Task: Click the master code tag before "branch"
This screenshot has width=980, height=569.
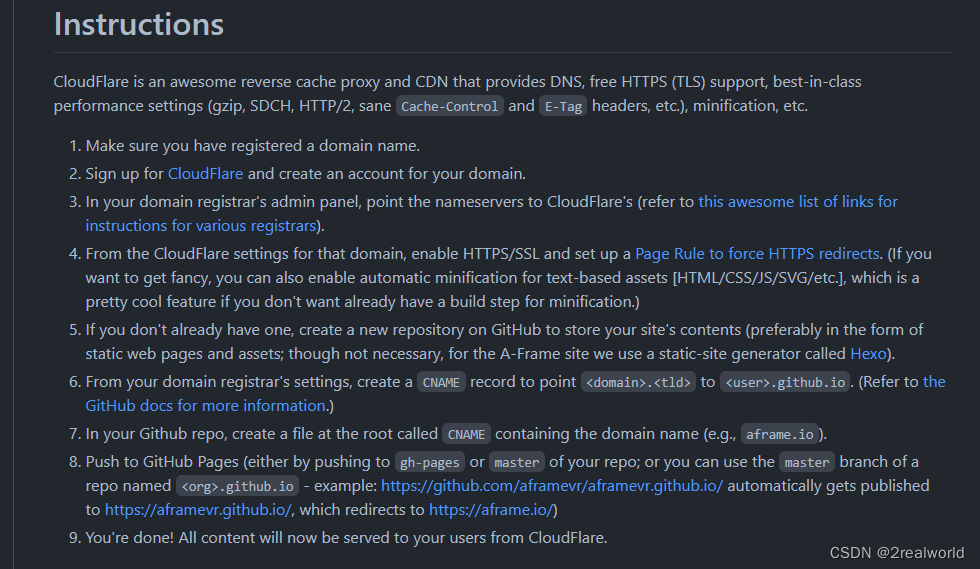Action: (x=806, y=462)
